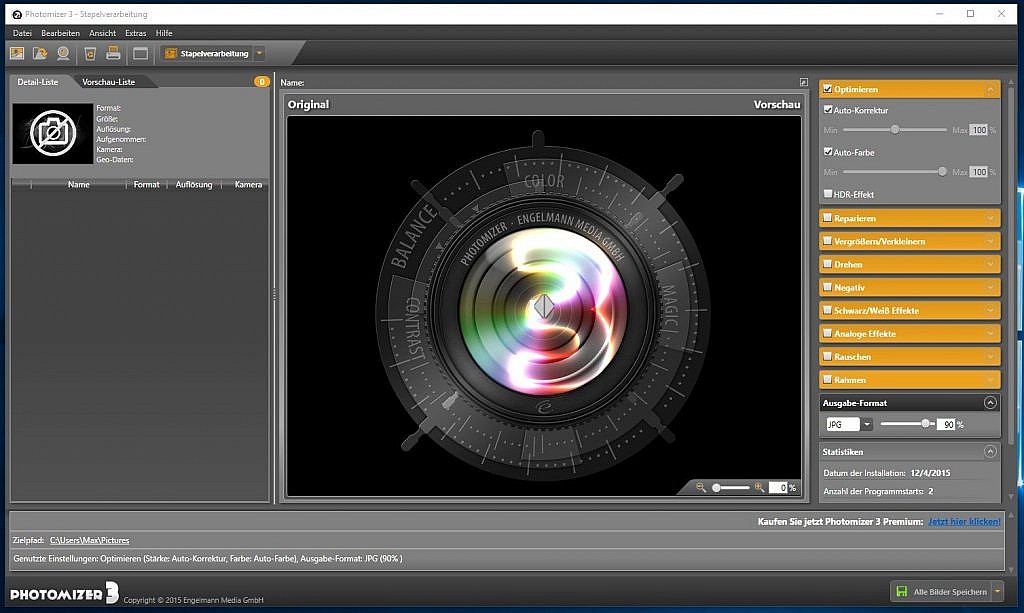This screenshot has width=1024, height=613.
Task: Click the JPG quality 90 percent field
Action: coord(946,424)
